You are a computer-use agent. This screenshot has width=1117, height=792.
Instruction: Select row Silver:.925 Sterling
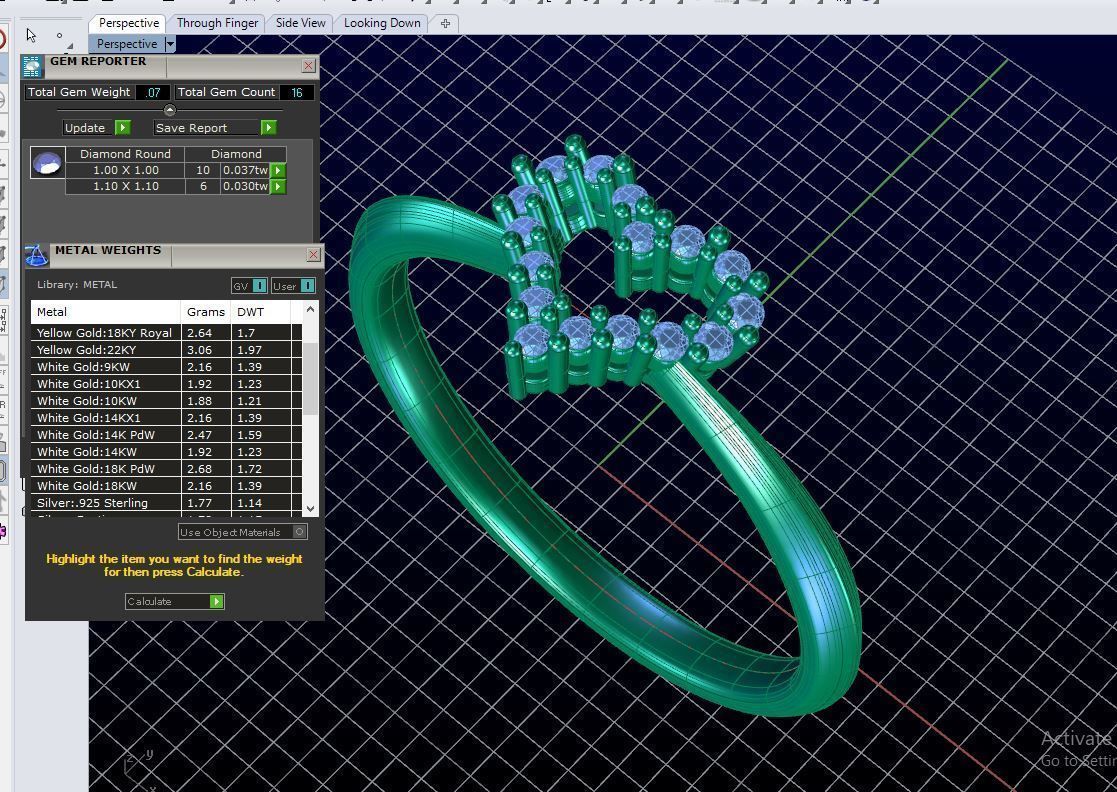(x=167, y=503)
